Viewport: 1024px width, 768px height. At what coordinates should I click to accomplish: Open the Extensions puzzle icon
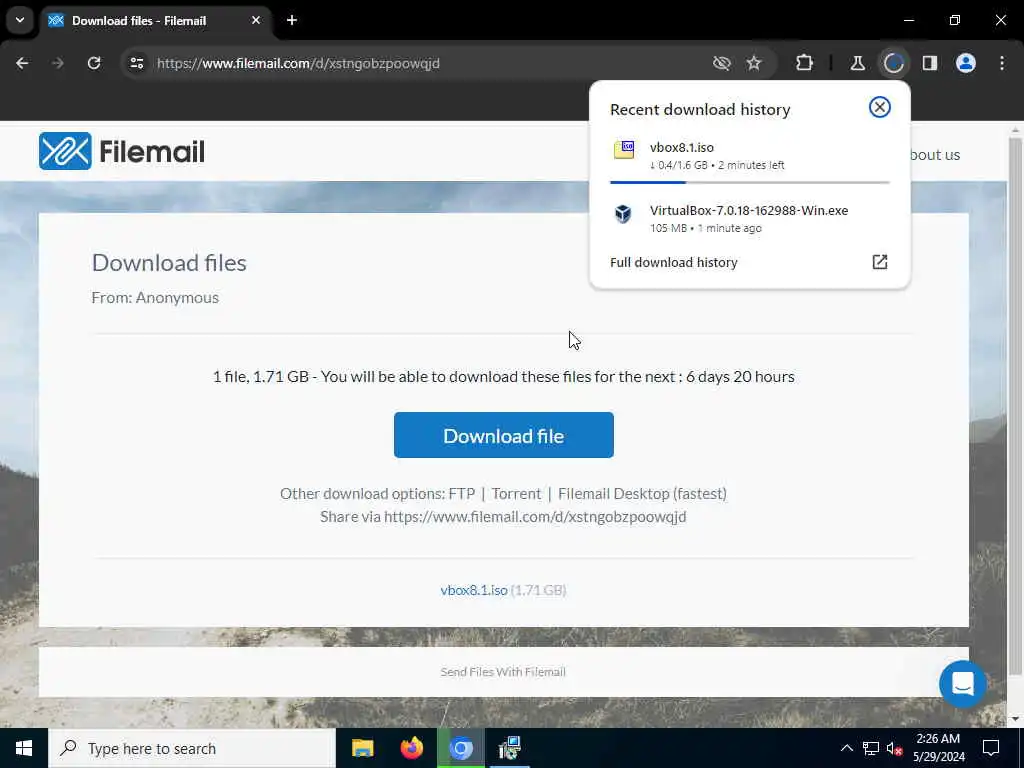[x=805, y=63]
